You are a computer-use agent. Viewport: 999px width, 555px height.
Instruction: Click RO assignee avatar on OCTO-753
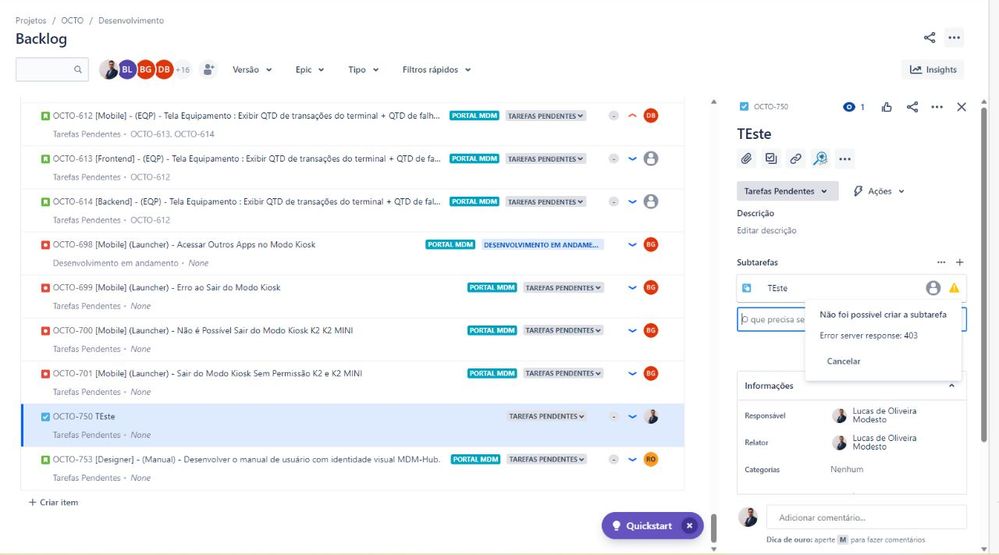coord(650,459)
